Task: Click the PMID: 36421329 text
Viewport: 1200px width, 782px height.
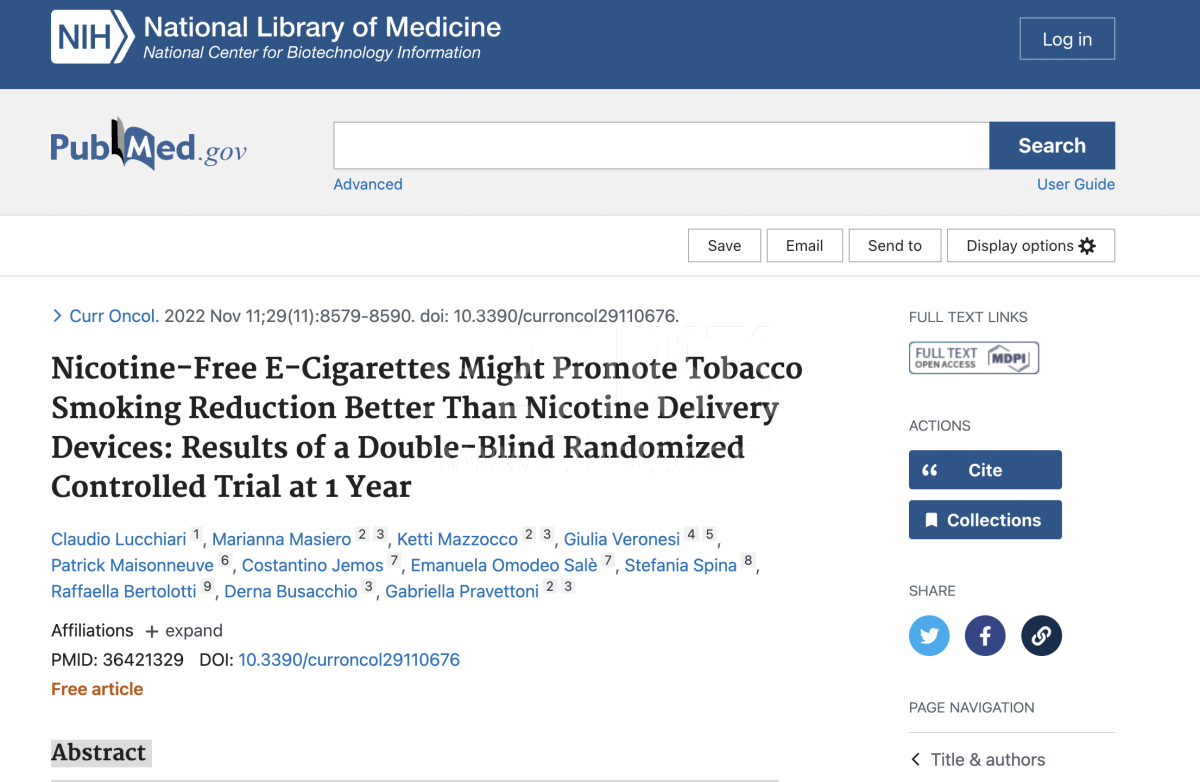Action: (117, 660)
